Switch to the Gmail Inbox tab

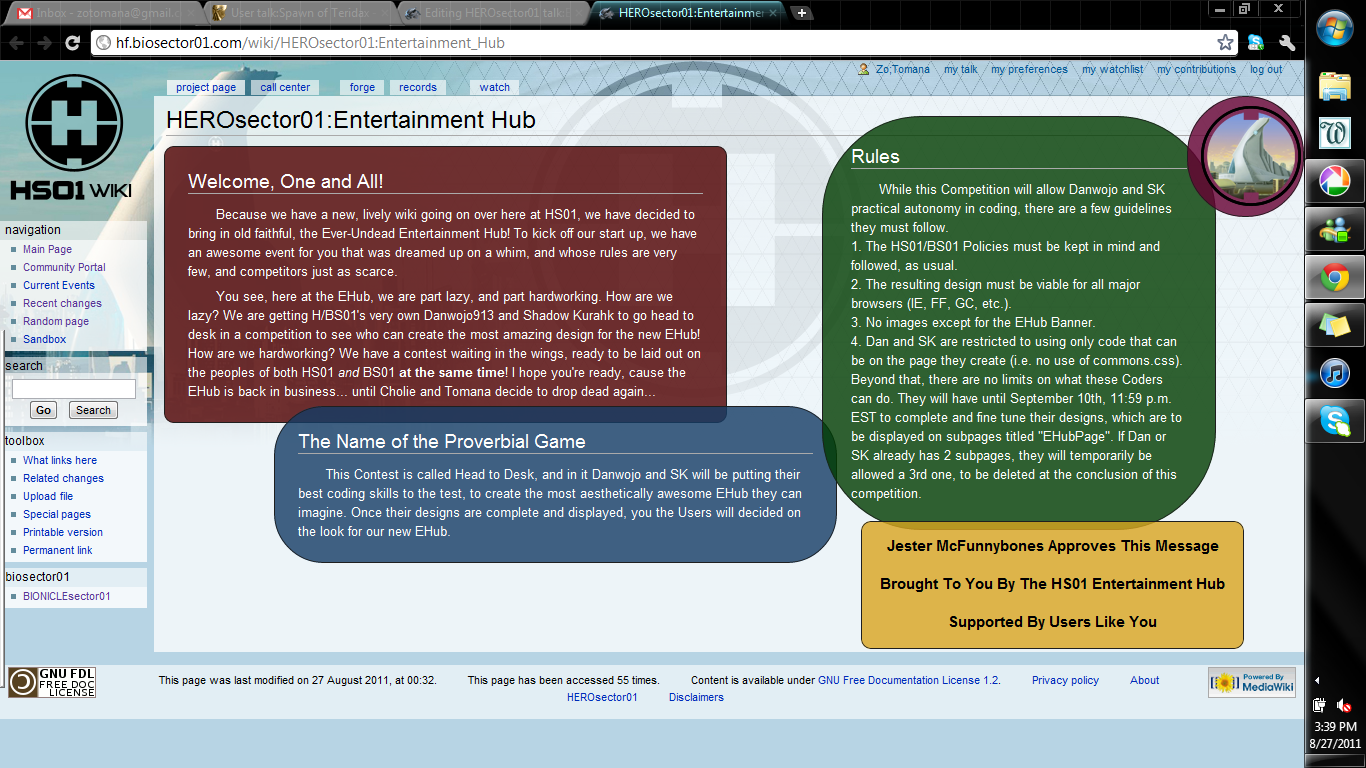pos(103,13)
